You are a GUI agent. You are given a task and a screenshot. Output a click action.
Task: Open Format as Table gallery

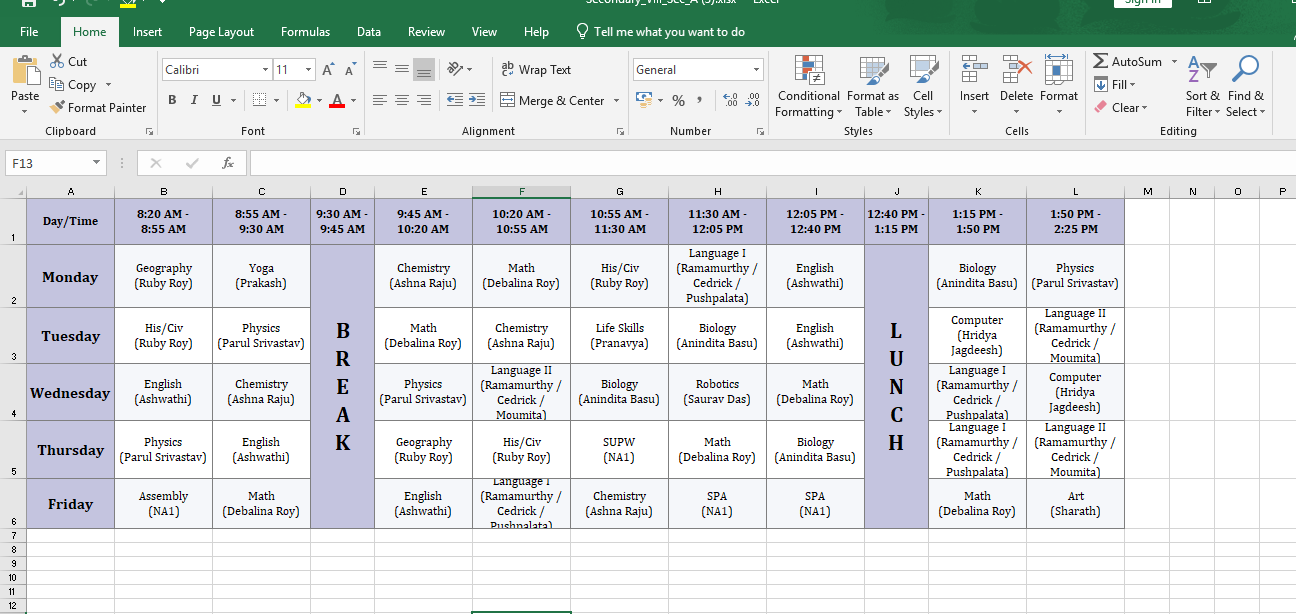click(x=873, y=86)
